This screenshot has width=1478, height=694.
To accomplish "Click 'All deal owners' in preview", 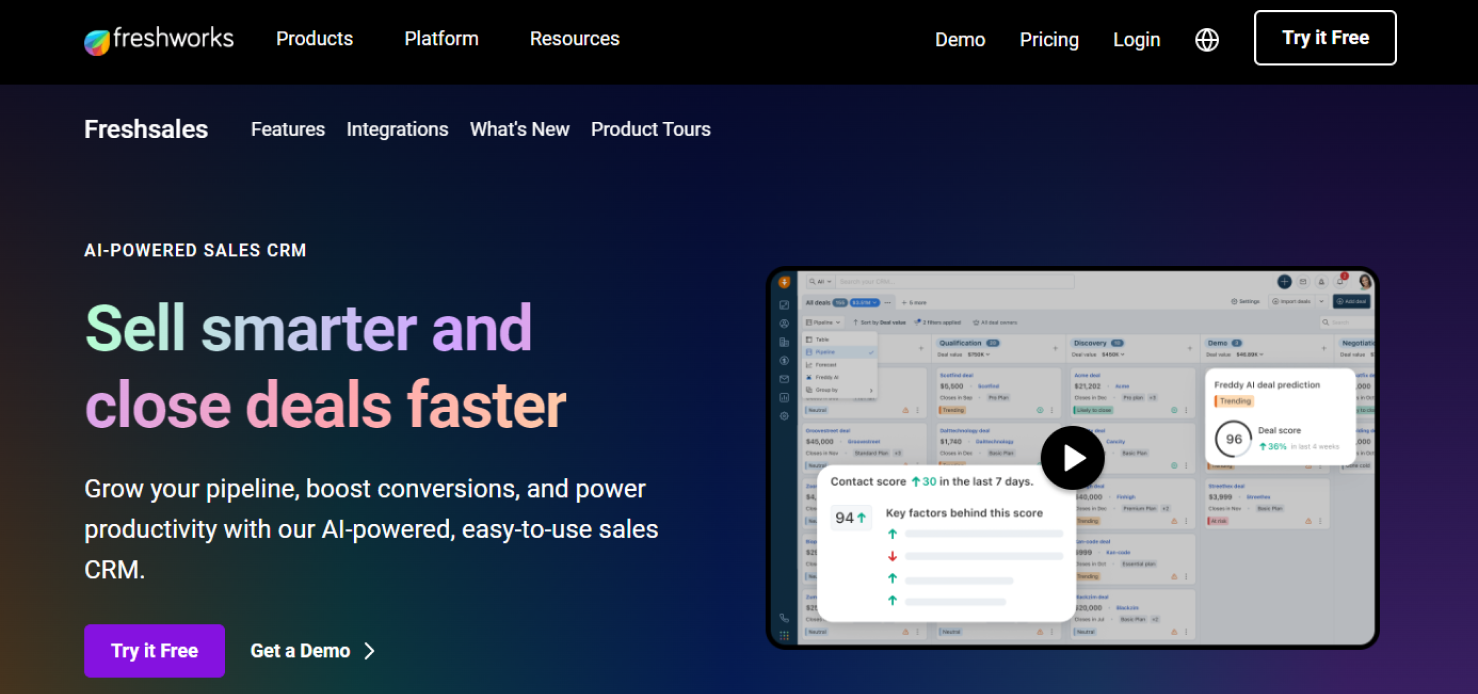I will (995, 322).
